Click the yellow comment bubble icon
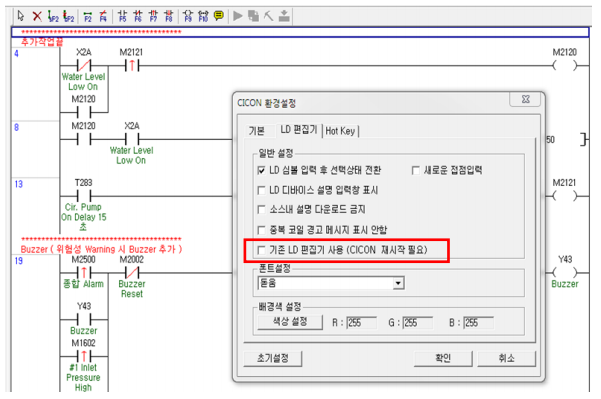 (219, 16)
